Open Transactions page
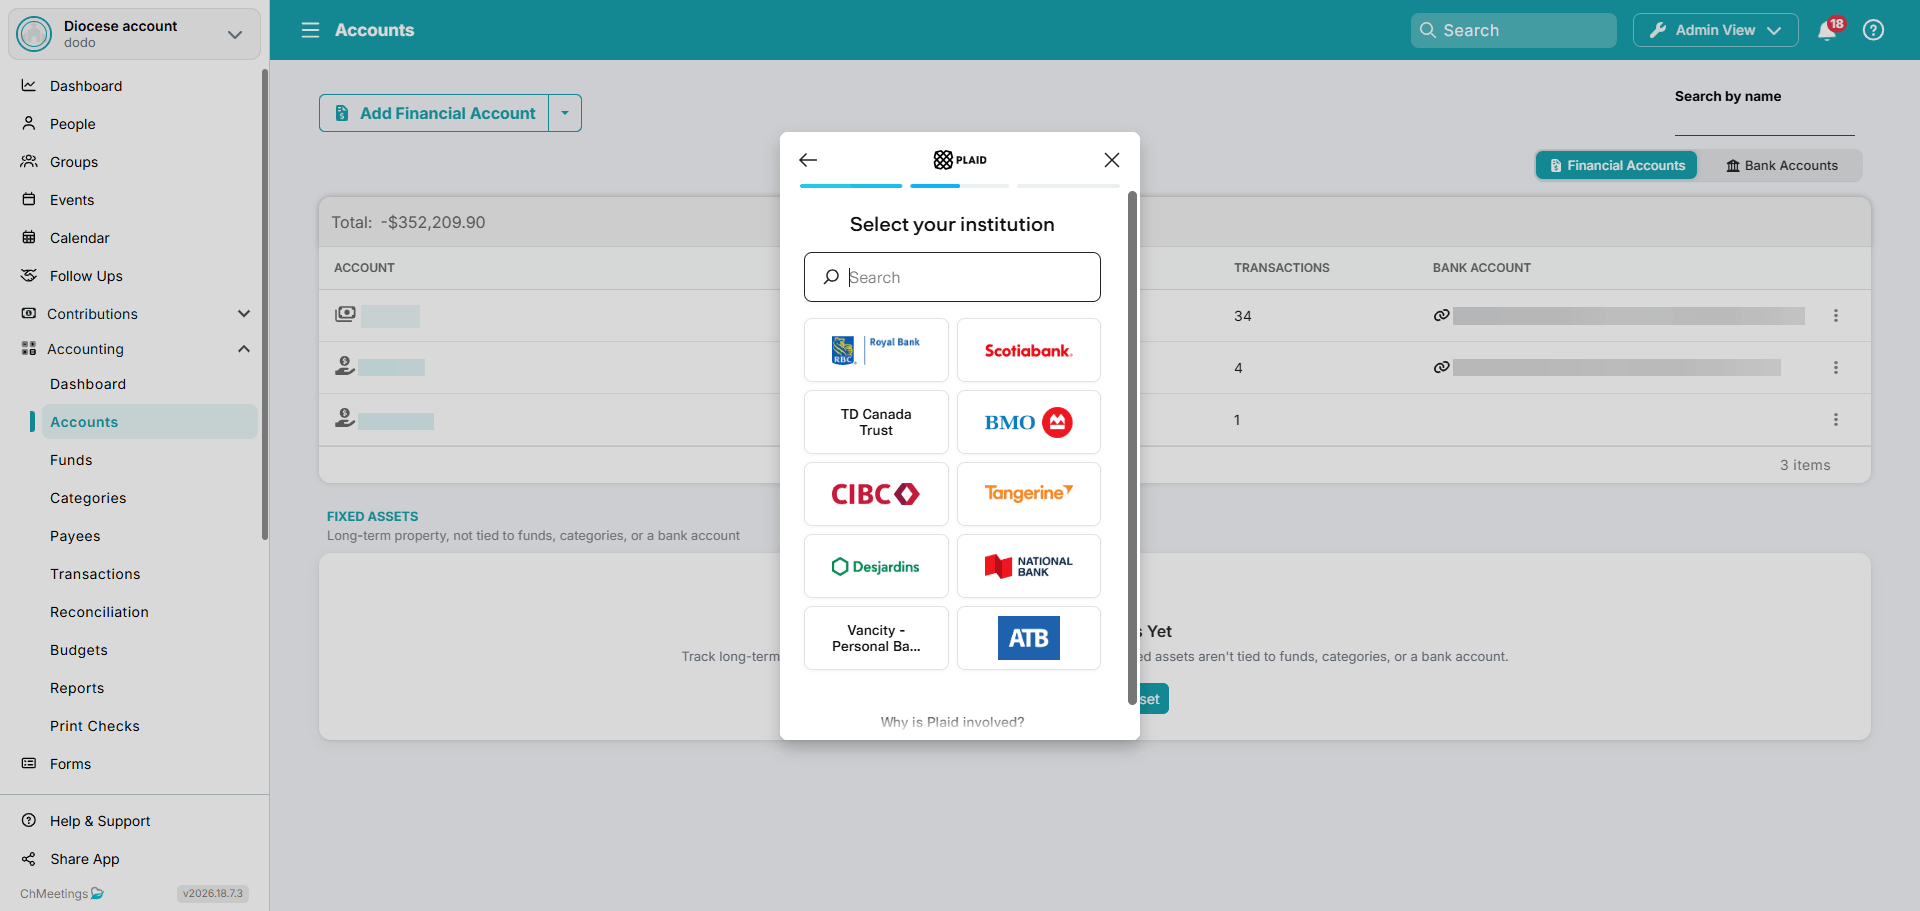 [x=95, y=574]
